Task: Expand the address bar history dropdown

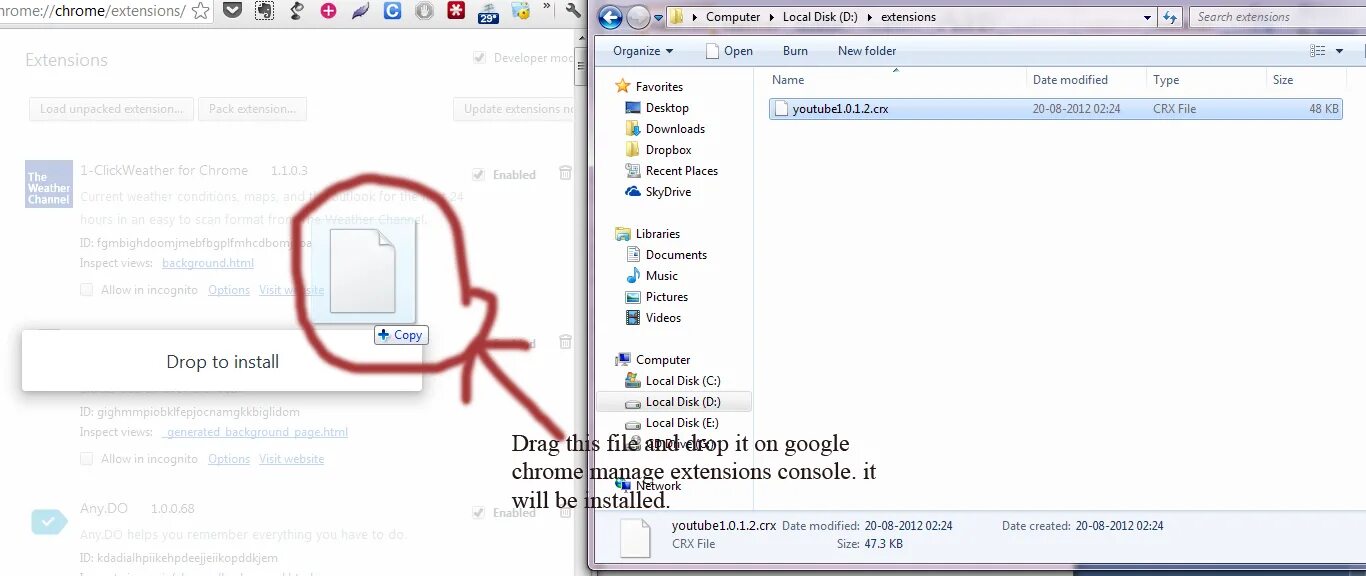Action: [1148, 17]
